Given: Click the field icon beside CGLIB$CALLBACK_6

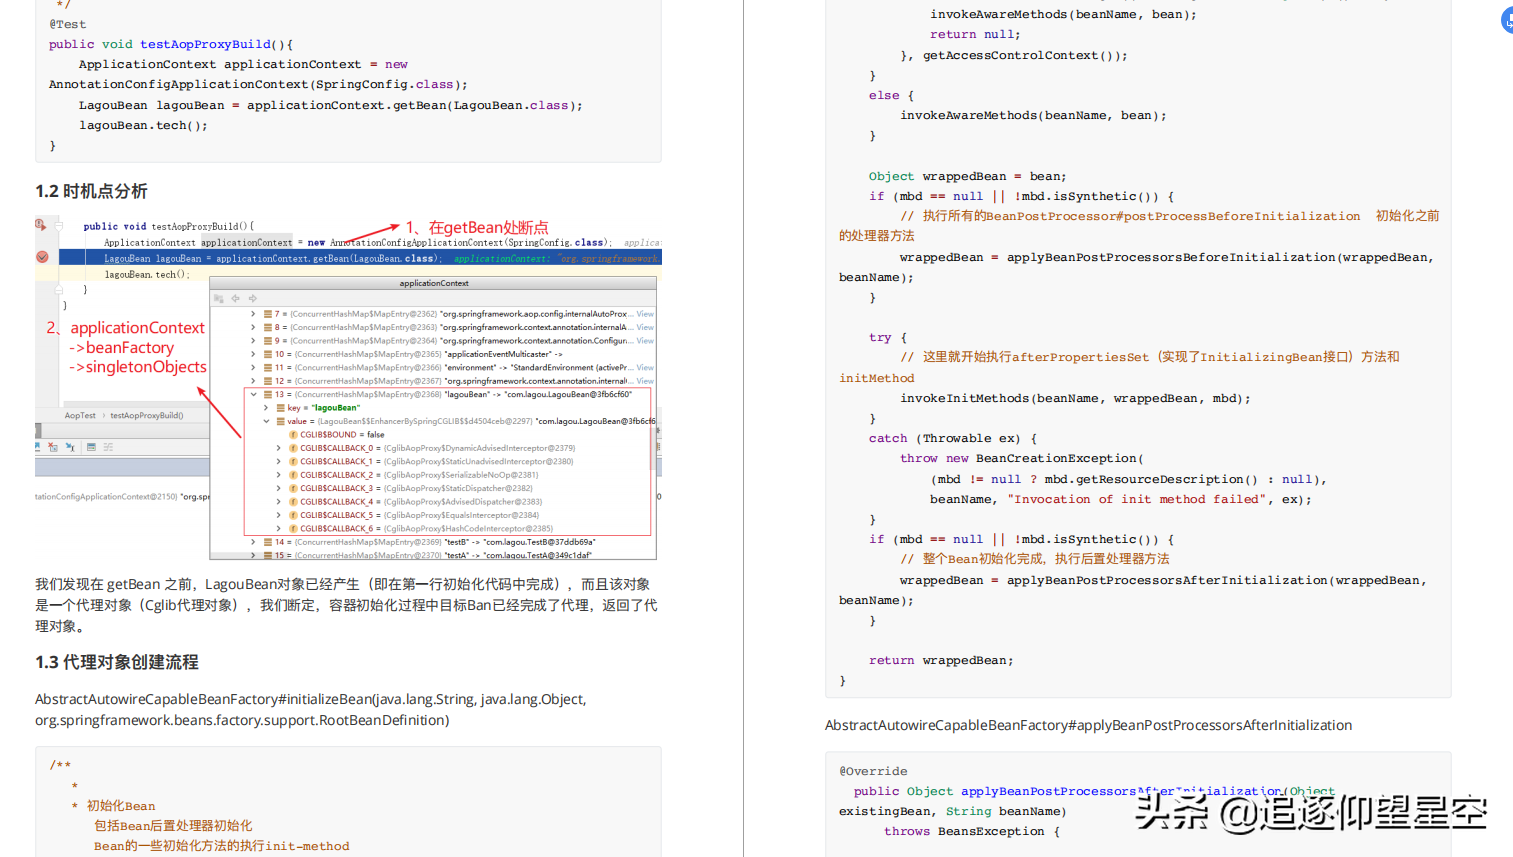Looking at the screenshot, I should point(293,528).
